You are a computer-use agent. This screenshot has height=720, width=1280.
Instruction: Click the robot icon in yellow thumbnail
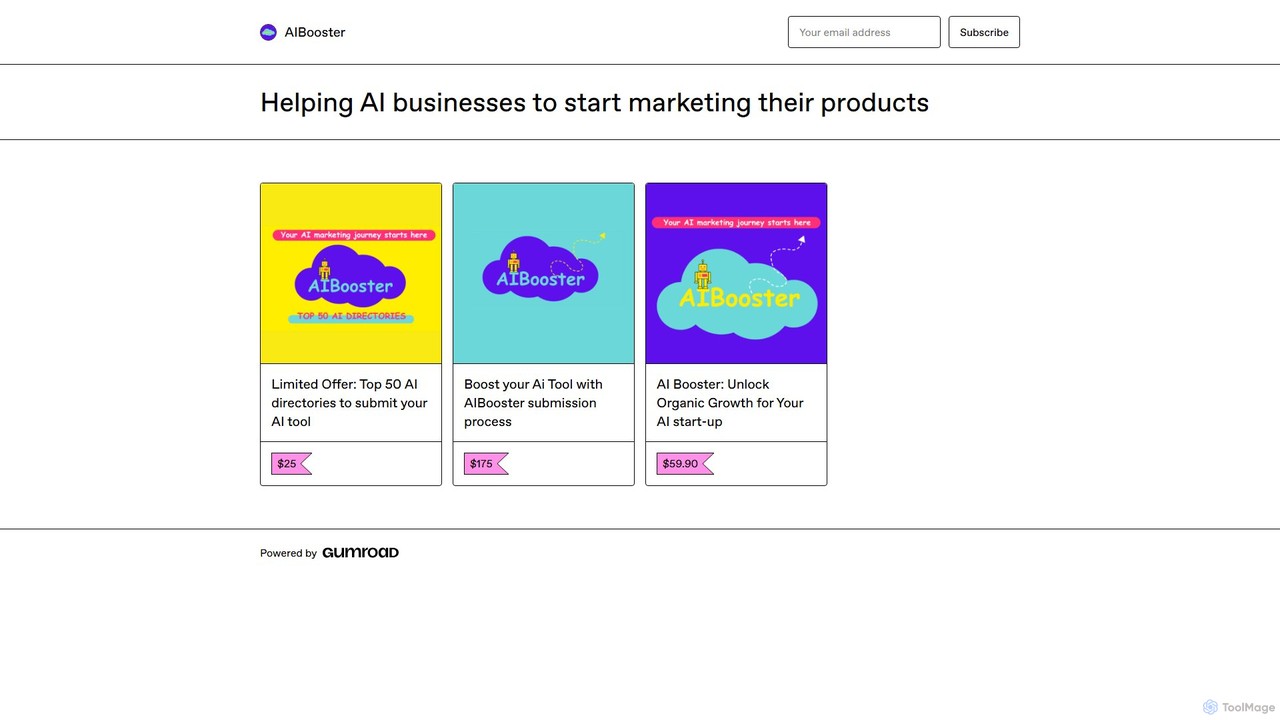point(324,268)
